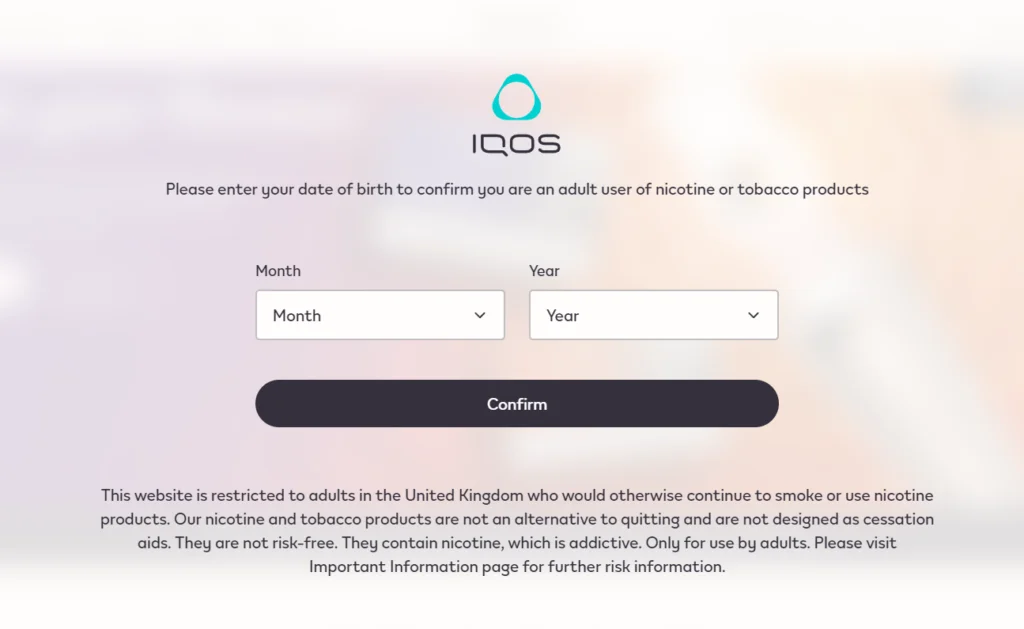Click the chevron arrow in the Year box
The height and width of the screenshot is (629, 1024).
click(x=754, y=315)
